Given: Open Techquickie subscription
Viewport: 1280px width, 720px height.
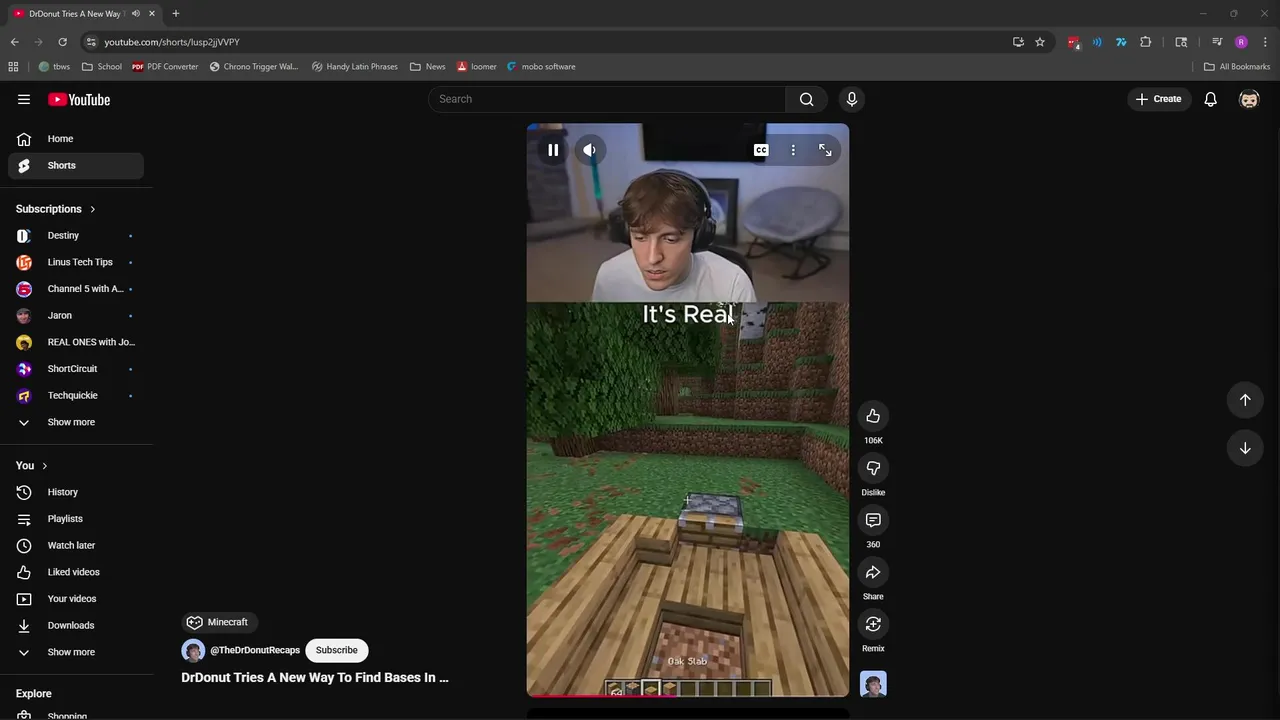Looking at the screenshot, I should click(x=76, y=395).
